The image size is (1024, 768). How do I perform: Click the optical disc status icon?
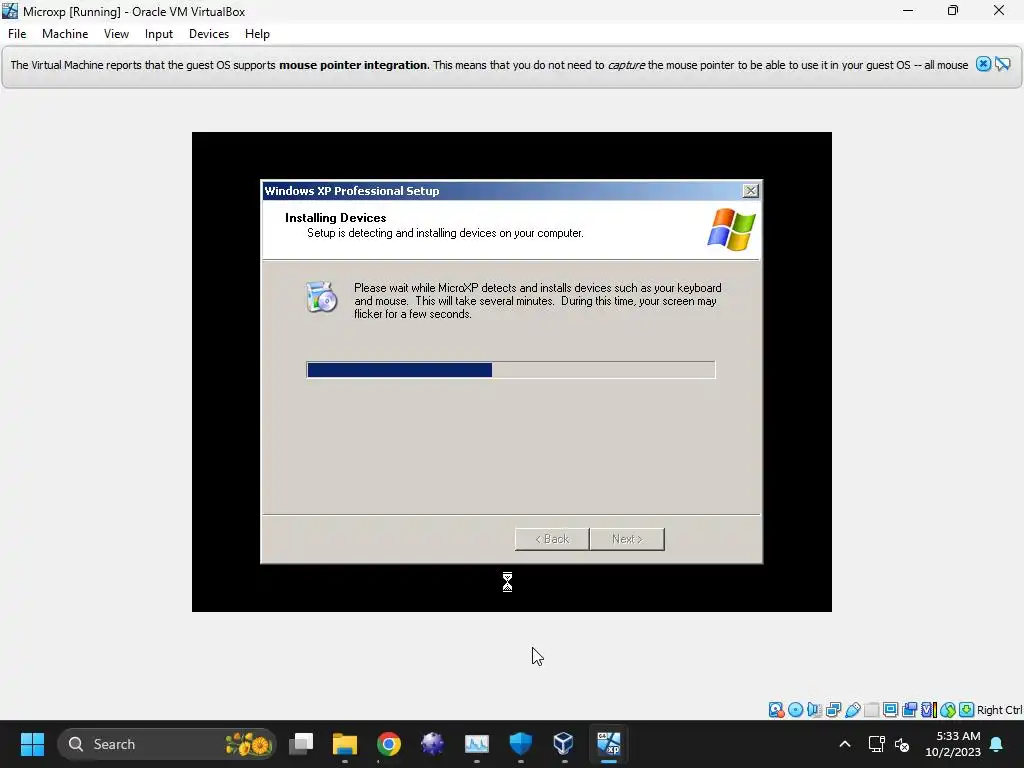click(795, 710)
